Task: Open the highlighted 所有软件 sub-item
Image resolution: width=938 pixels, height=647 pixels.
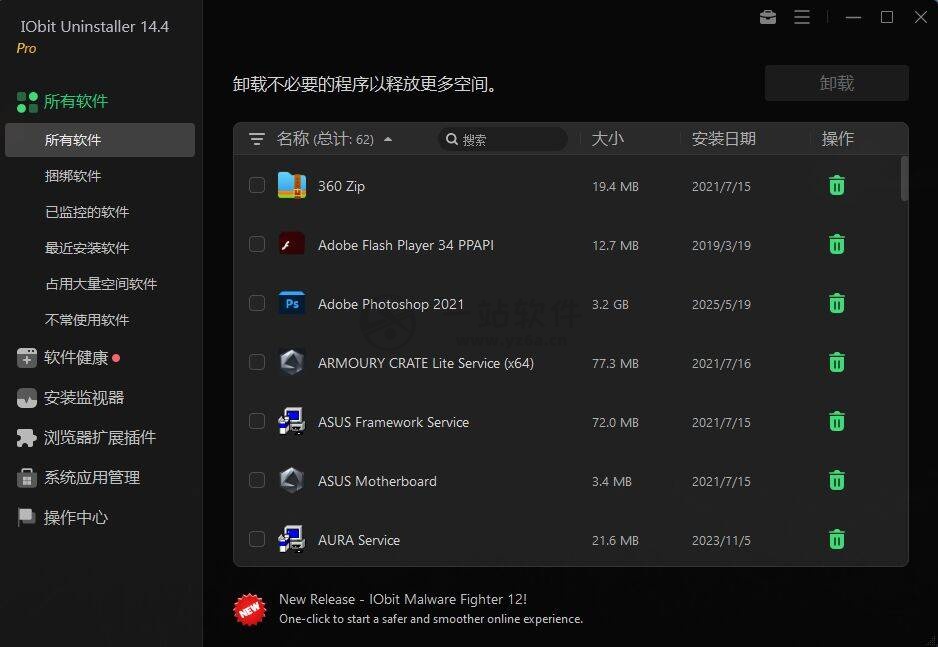Action: (x=100, y=140)
